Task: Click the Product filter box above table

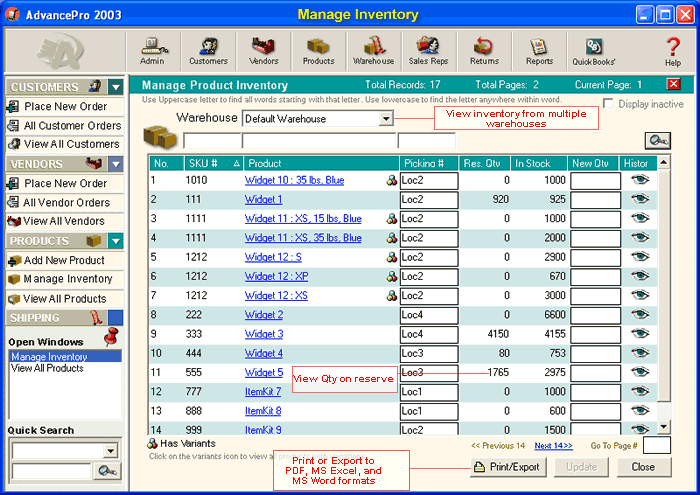Action: click(319, 141)
